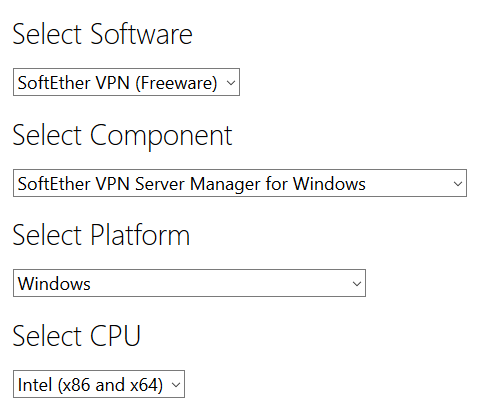Click blank area inside the component dropdown box
Viewport: 483px width, 411px height.
click(408, 183)
